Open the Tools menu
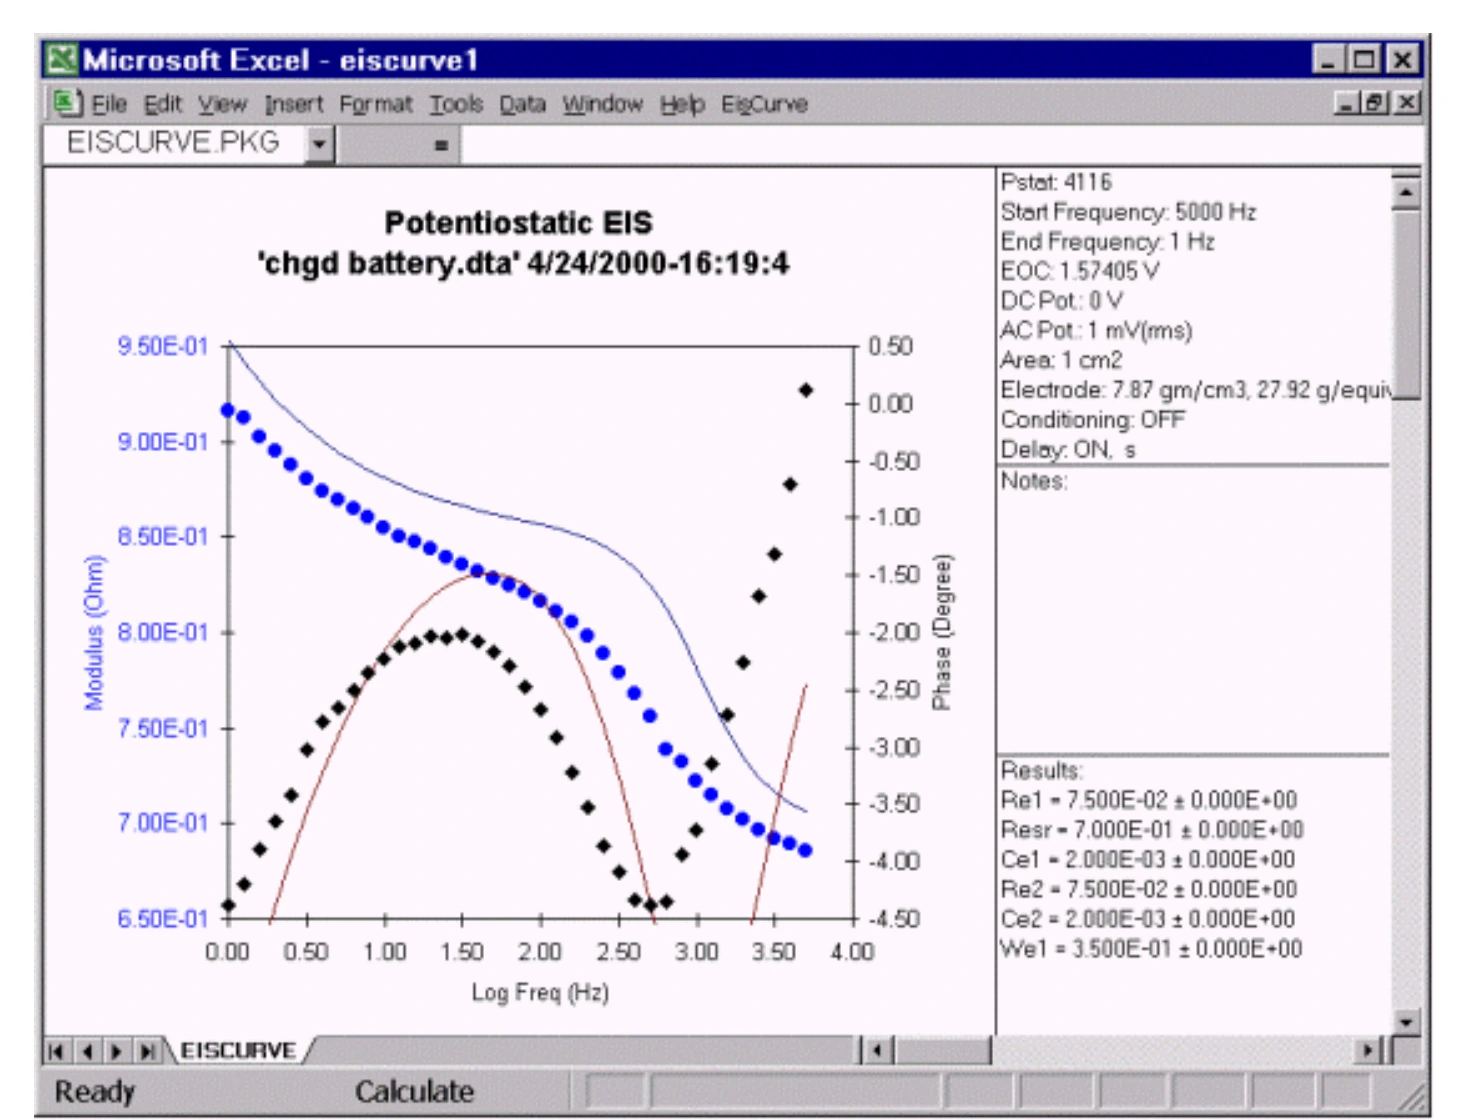1467x1120 pixels. pos(456,104)
